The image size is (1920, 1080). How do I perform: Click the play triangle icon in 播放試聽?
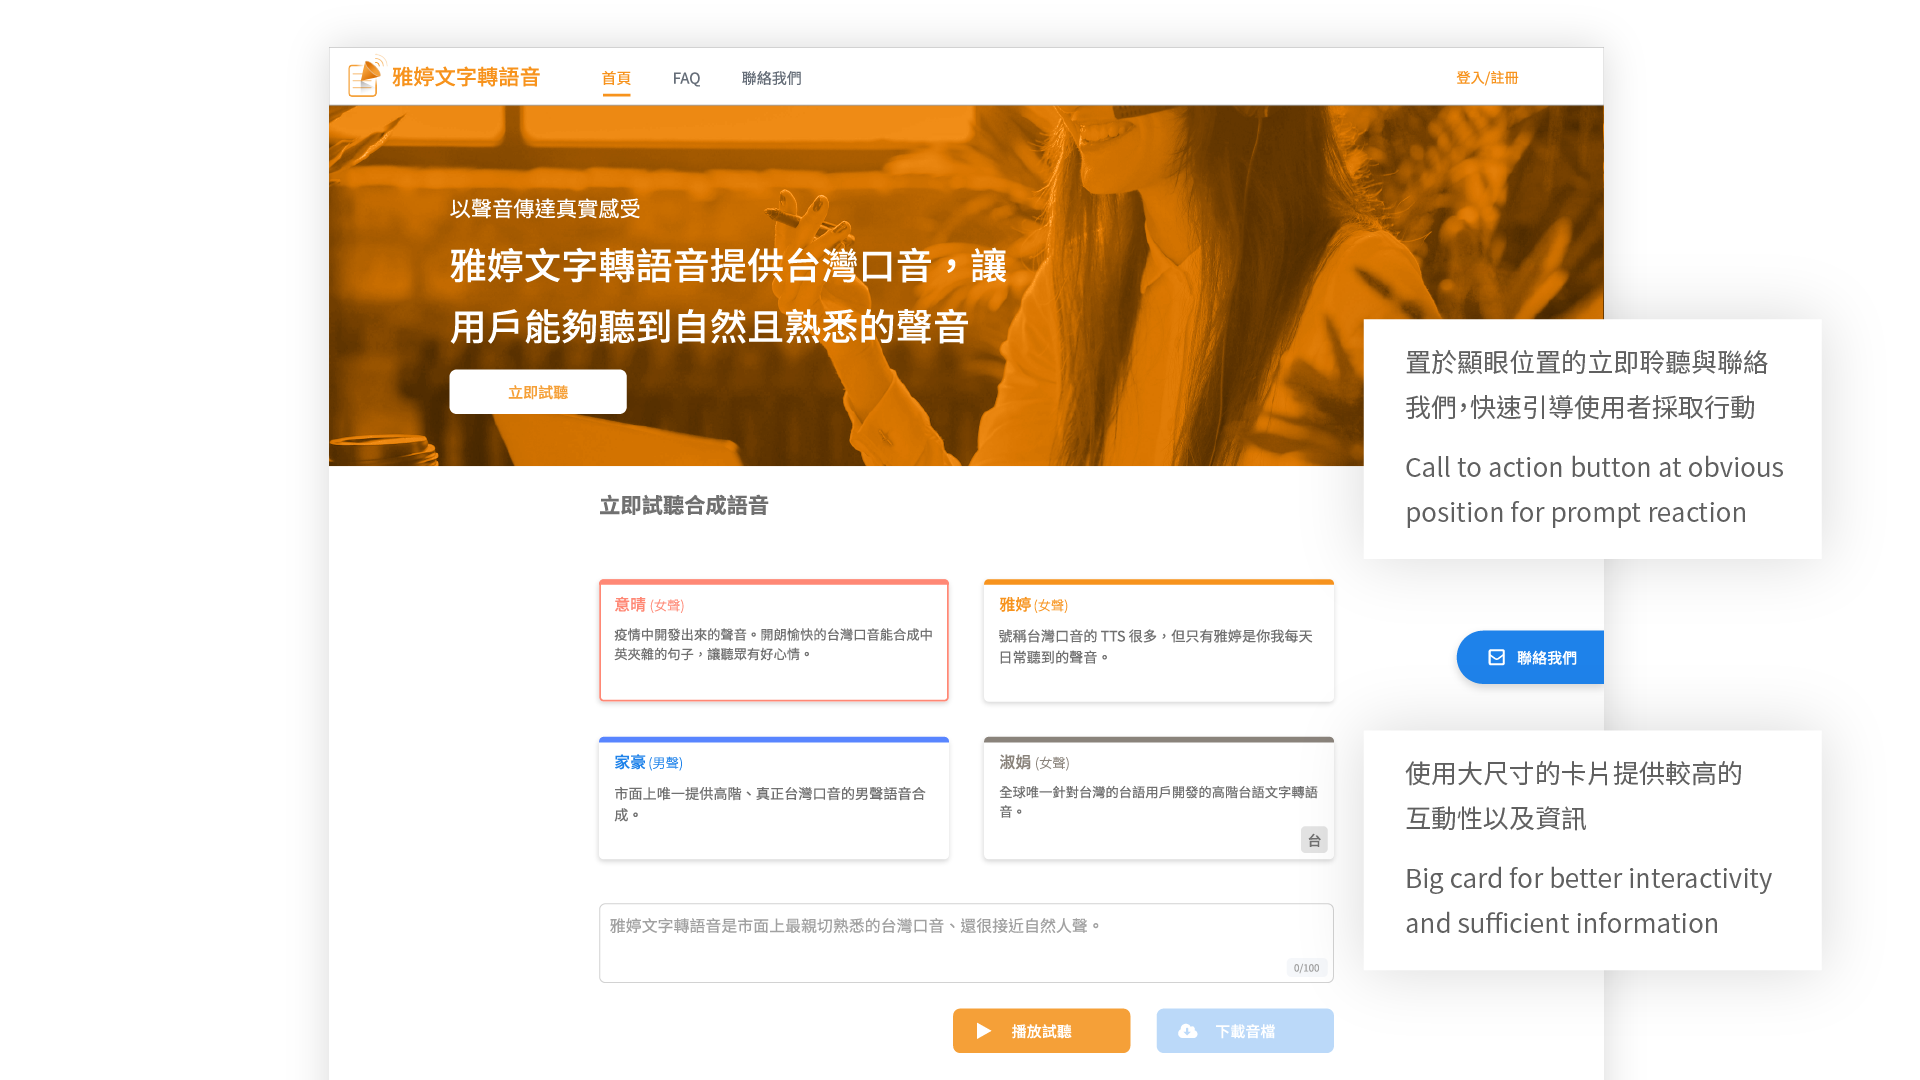pyautogui.click(x=984, y=1031)
